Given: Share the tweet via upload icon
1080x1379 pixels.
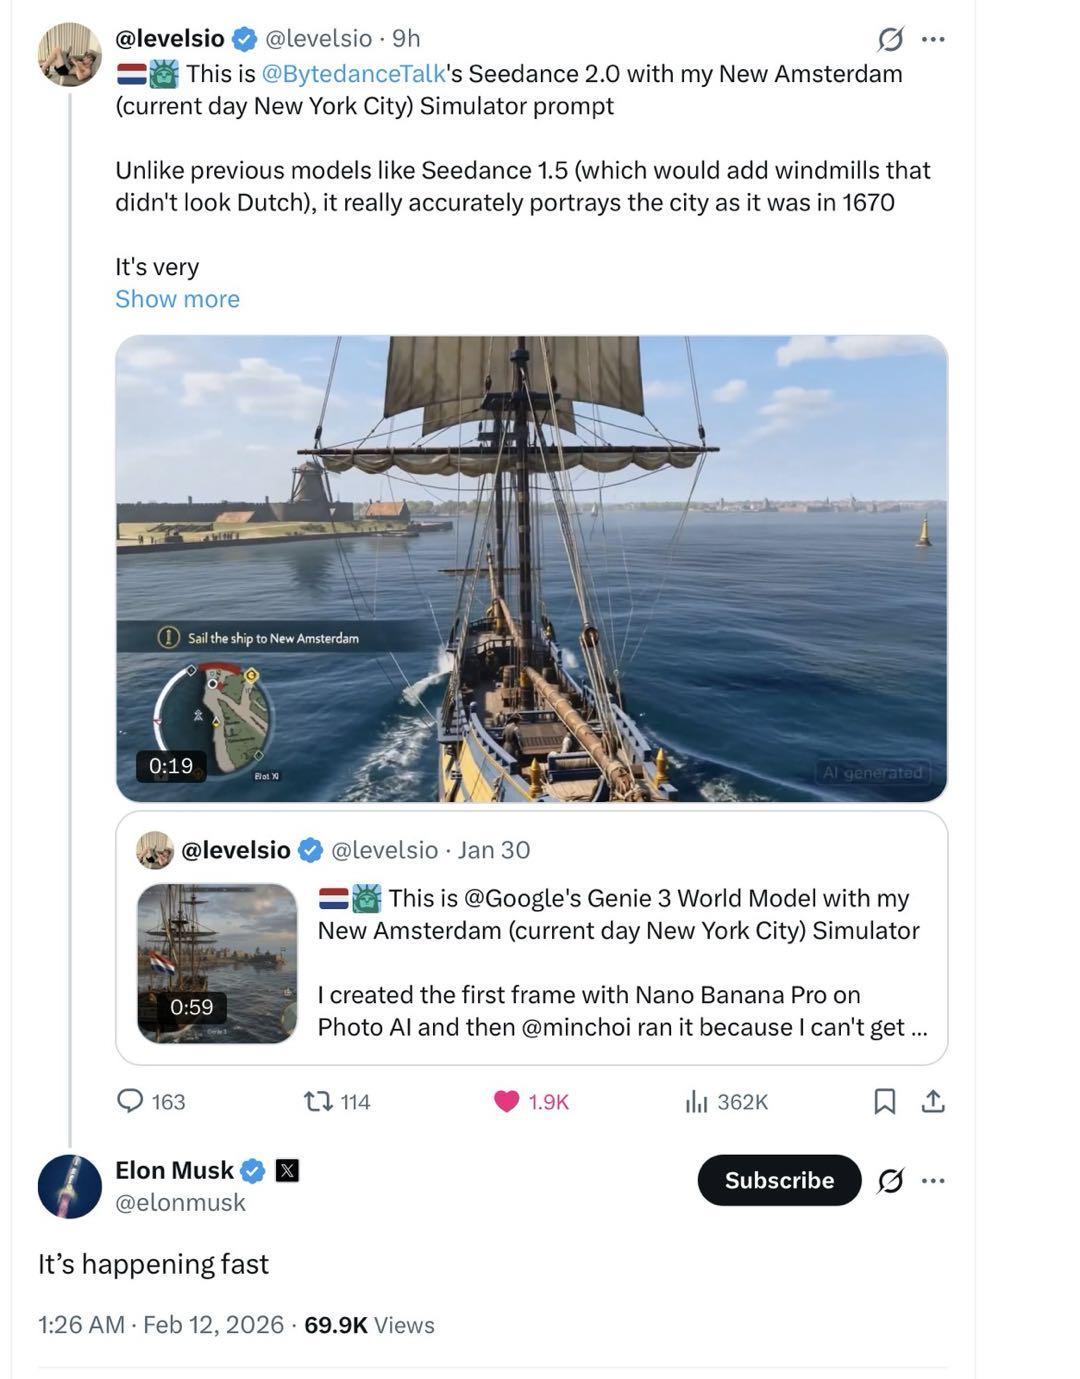Looking at the screenshot, I should coord(933,1101).
